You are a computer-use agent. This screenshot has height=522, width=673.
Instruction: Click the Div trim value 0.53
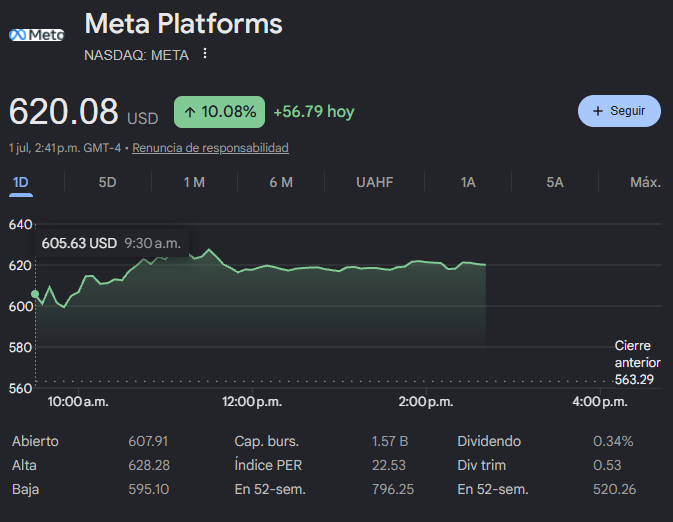coord(607,465)
